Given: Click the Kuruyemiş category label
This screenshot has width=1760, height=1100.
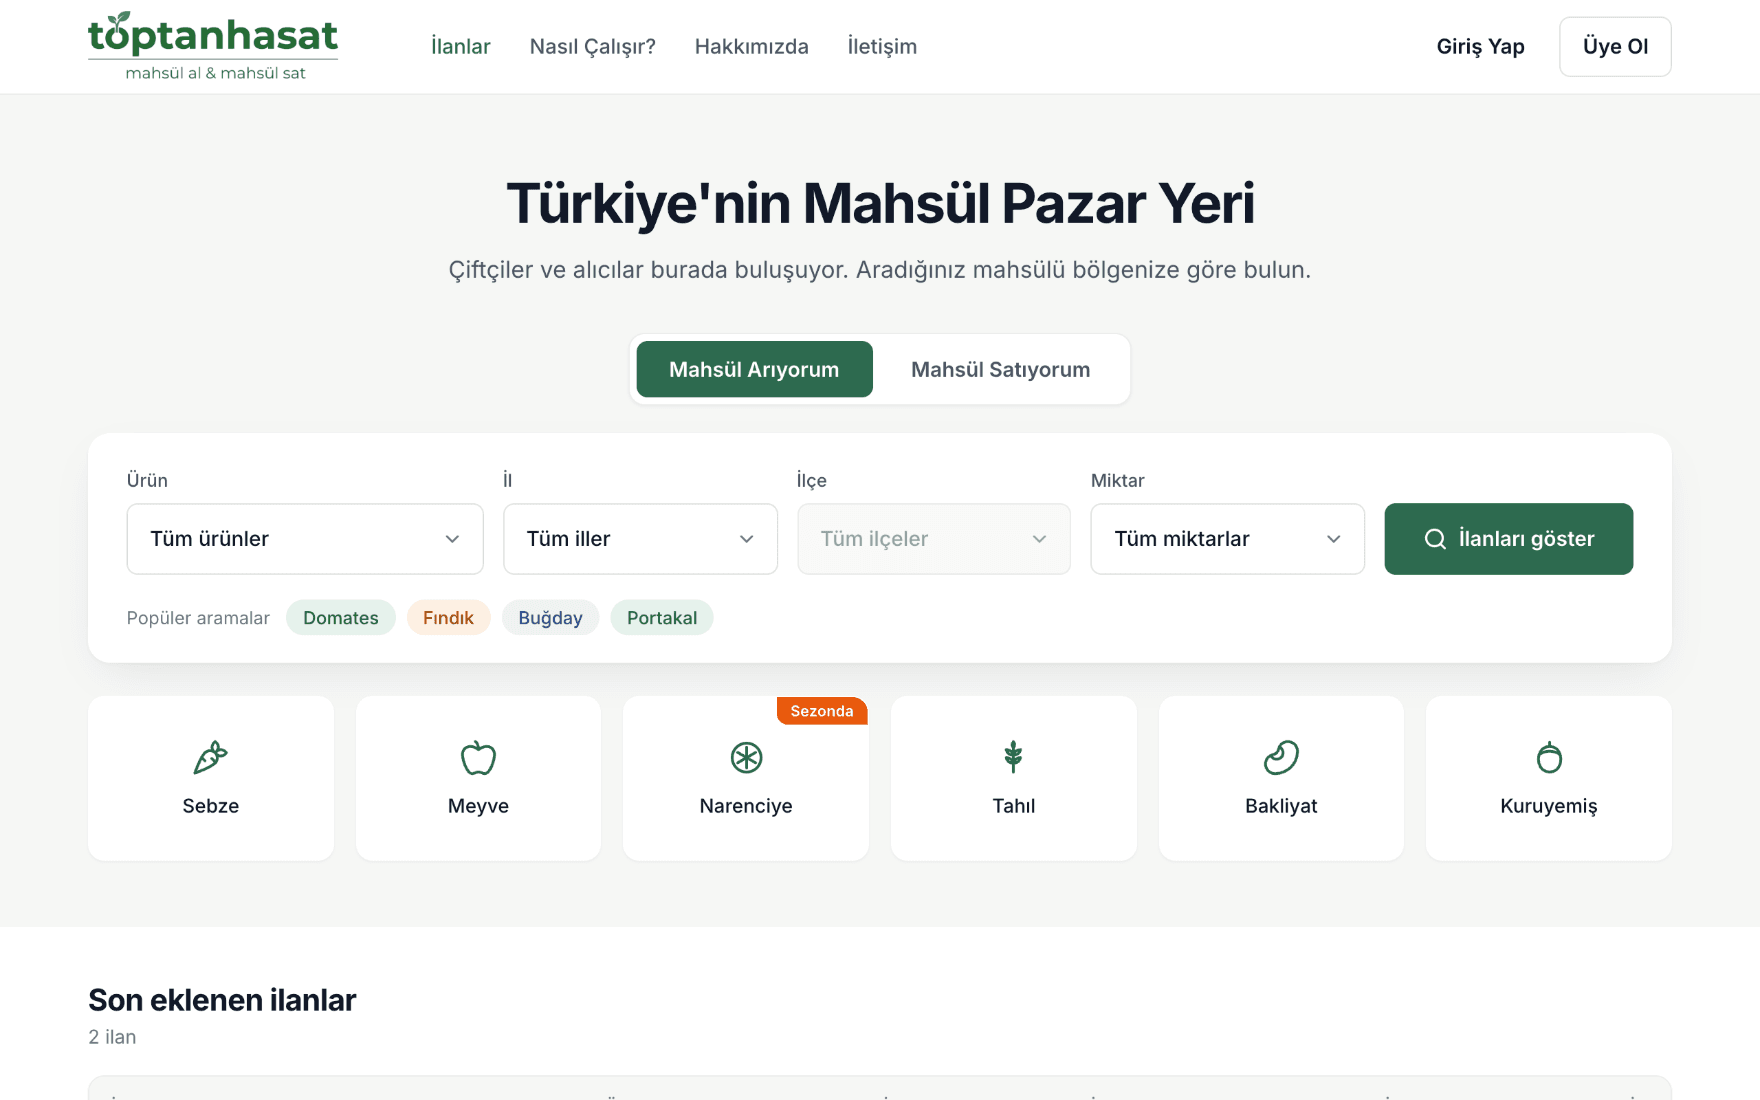Looking at the screenshot, I should [x=1549, y=806].
